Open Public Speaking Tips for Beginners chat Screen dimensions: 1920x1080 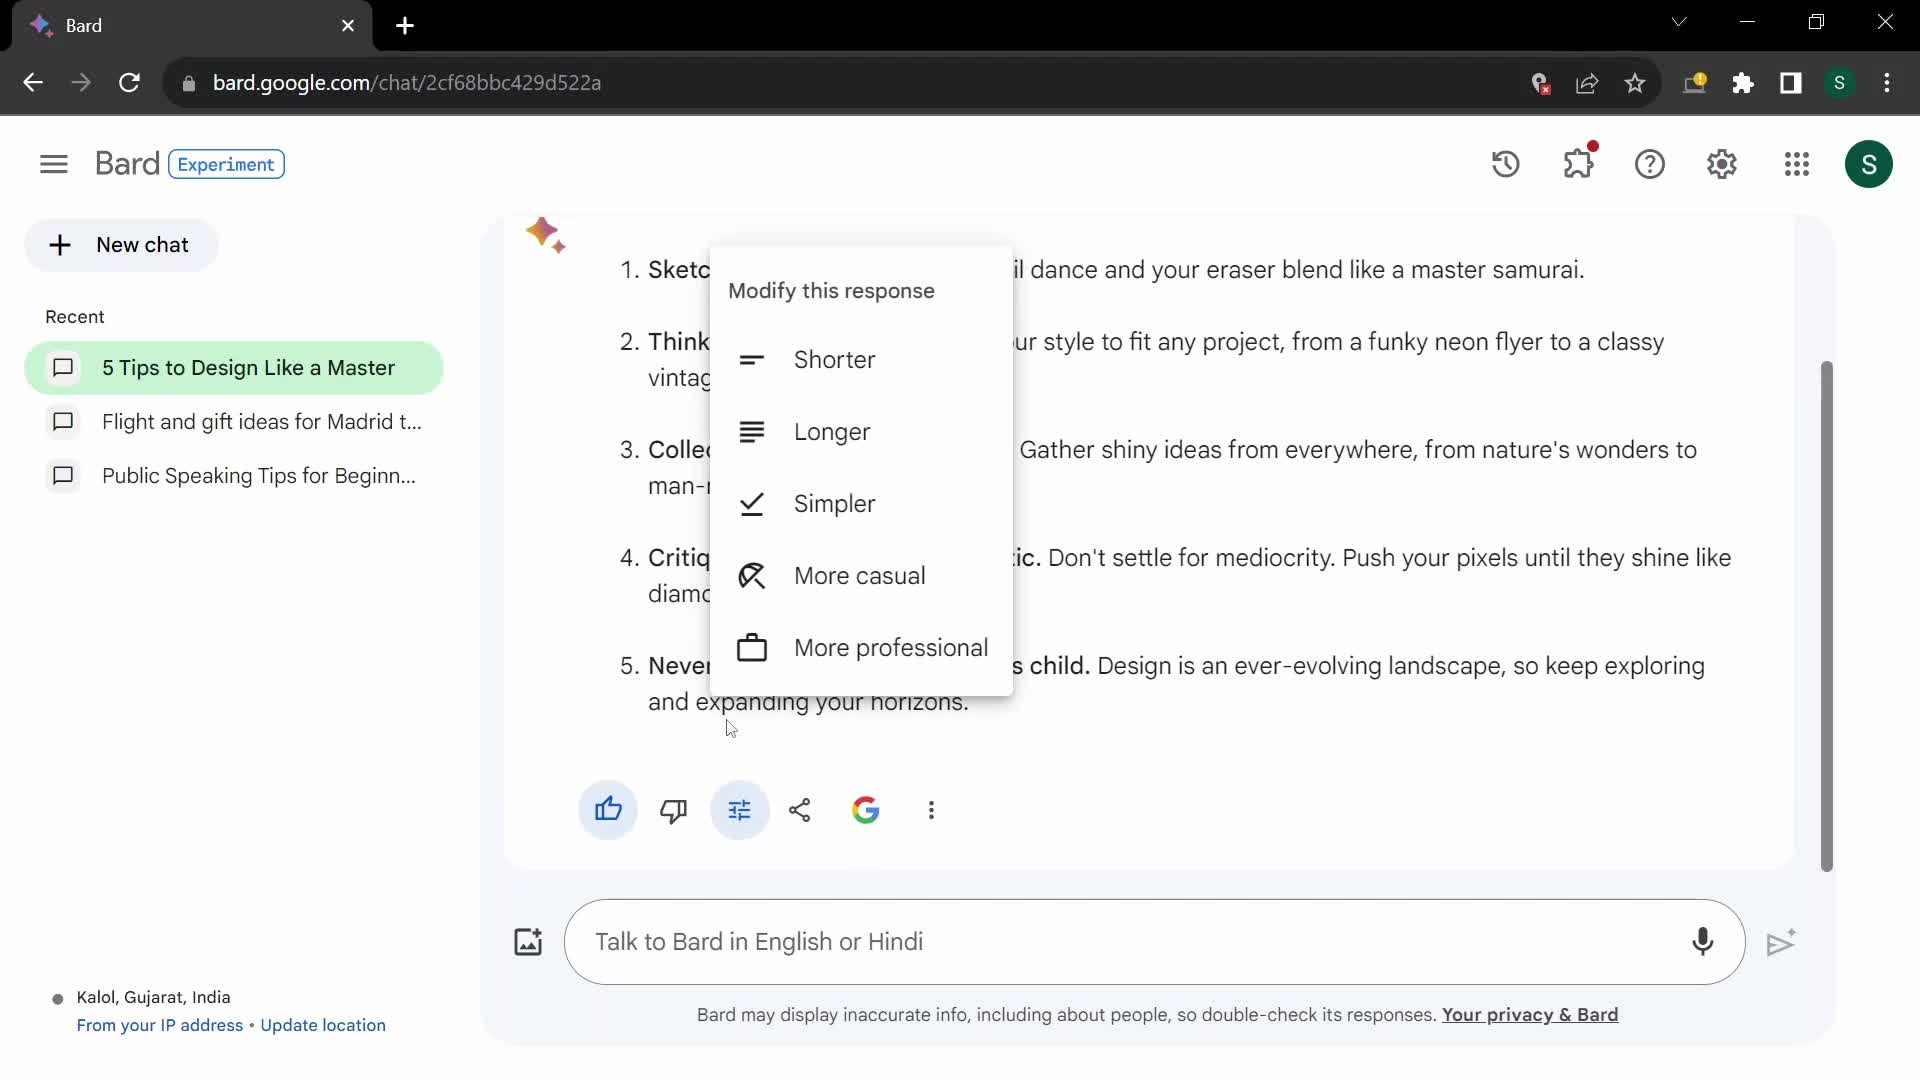(x=234, y=476)
